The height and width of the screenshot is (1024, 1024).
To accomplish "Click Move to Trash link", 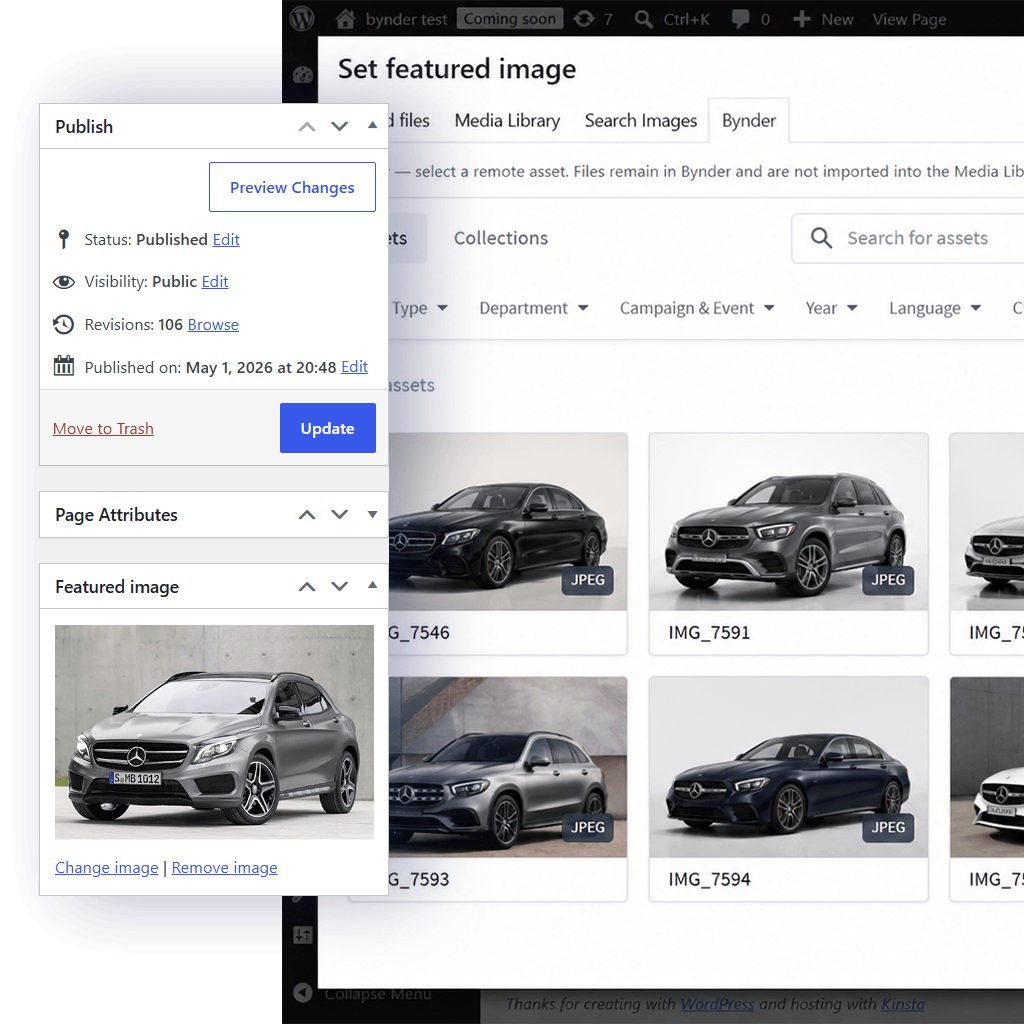I will [x=103, y=428].
